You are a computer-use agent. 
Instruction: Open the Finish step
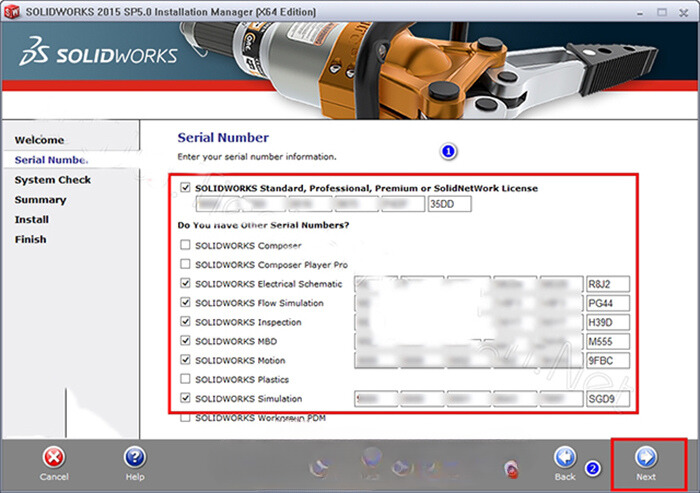[30, 239]
